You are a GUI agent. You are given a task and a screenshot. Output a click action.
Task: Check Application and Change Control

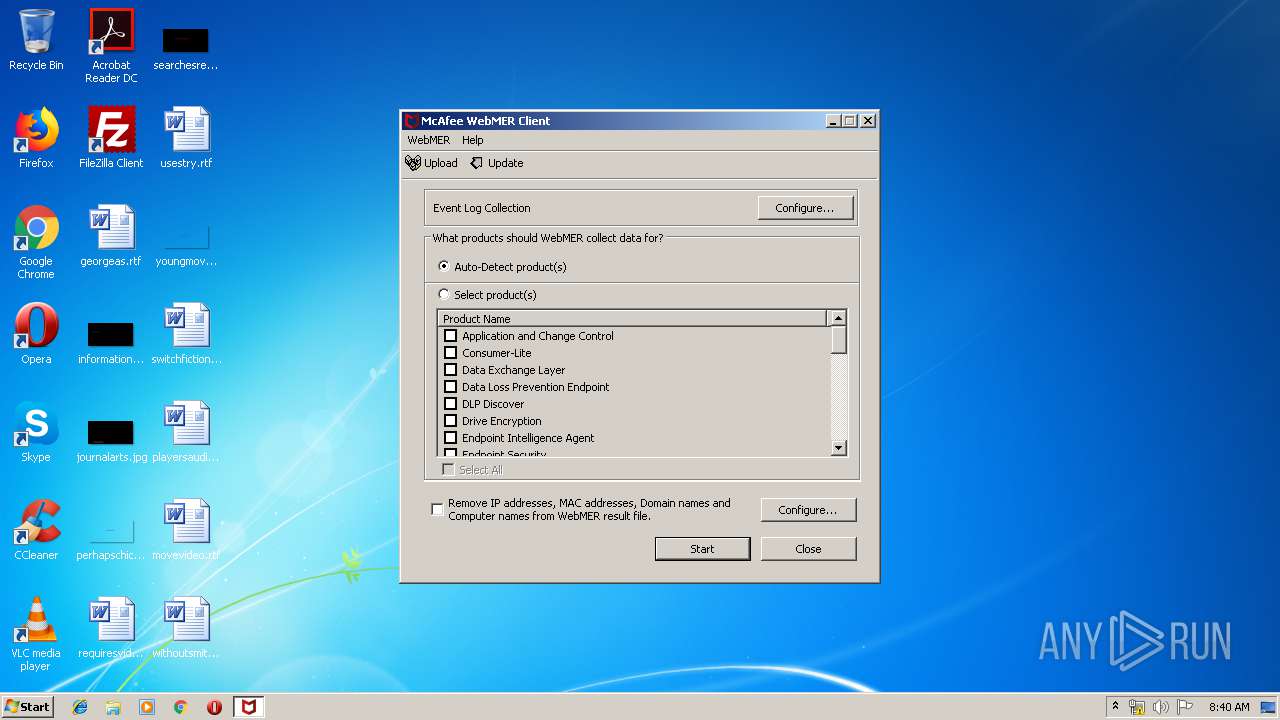450,336
